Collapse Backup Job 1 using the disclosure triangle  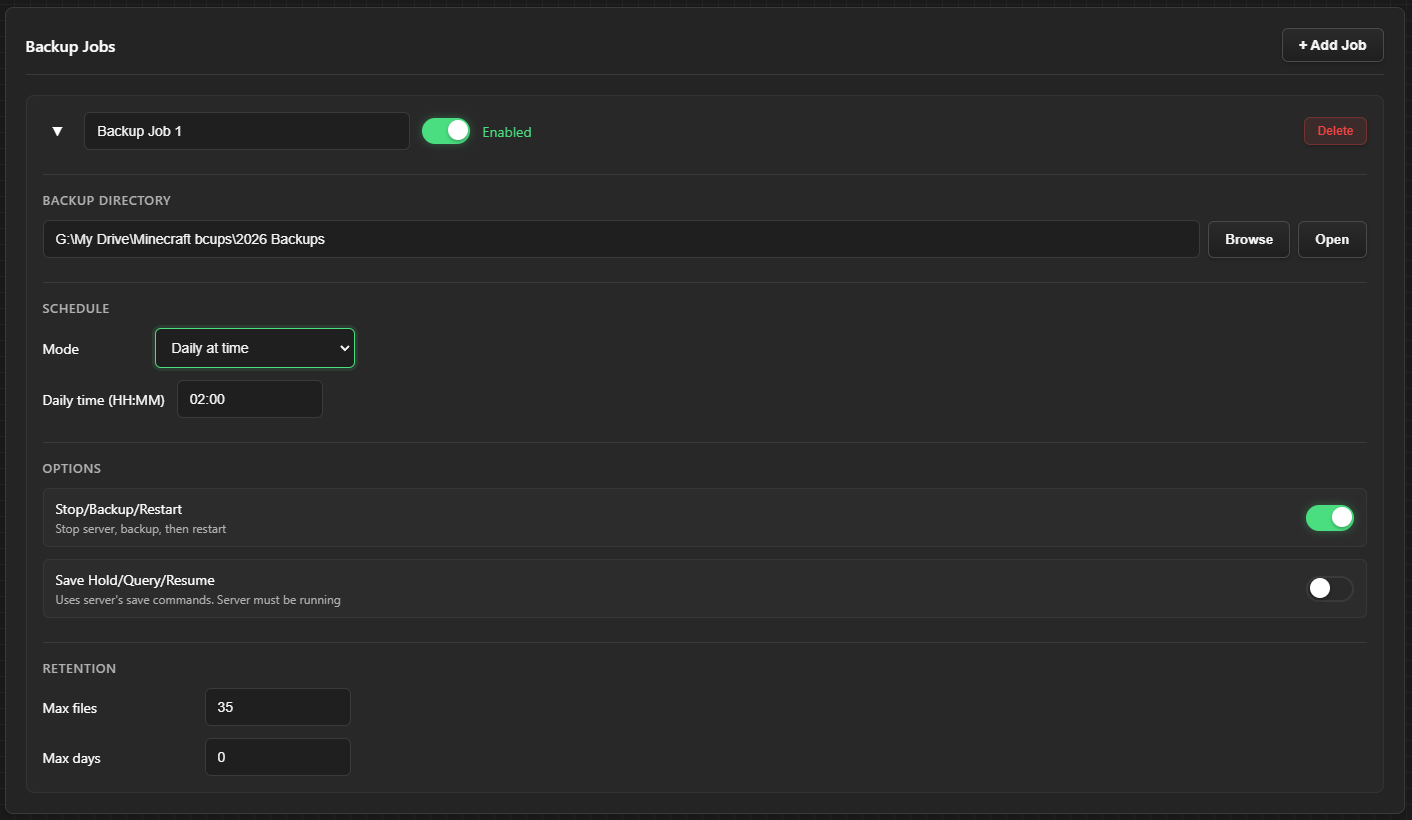pos(57,131)
